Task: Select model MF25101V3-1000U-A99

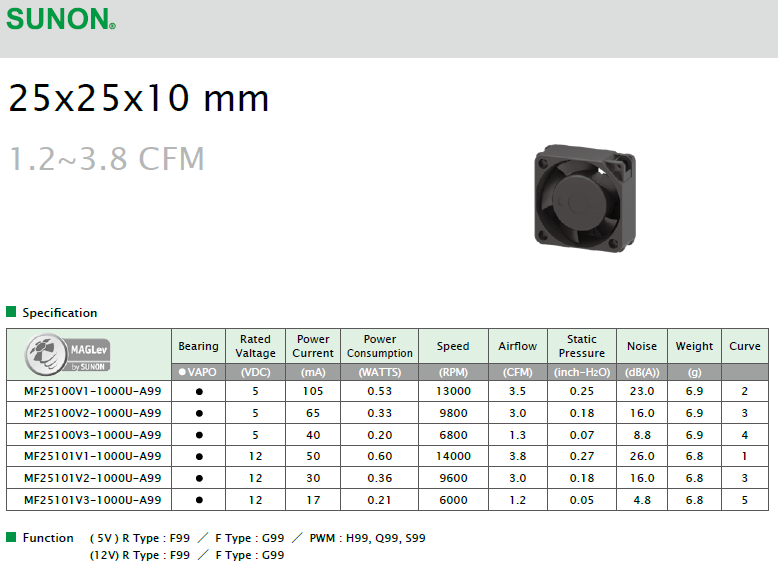Action: click(92, 500)
